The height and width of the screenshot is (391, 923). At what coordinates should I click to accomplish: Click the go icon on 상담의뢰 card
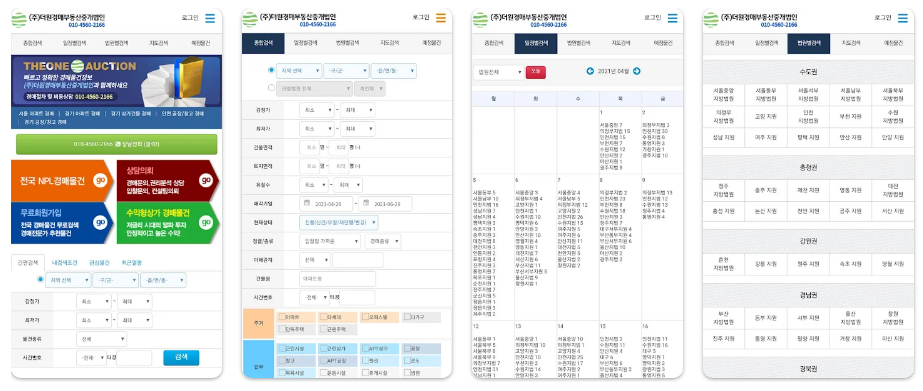(x=206, y=180)
